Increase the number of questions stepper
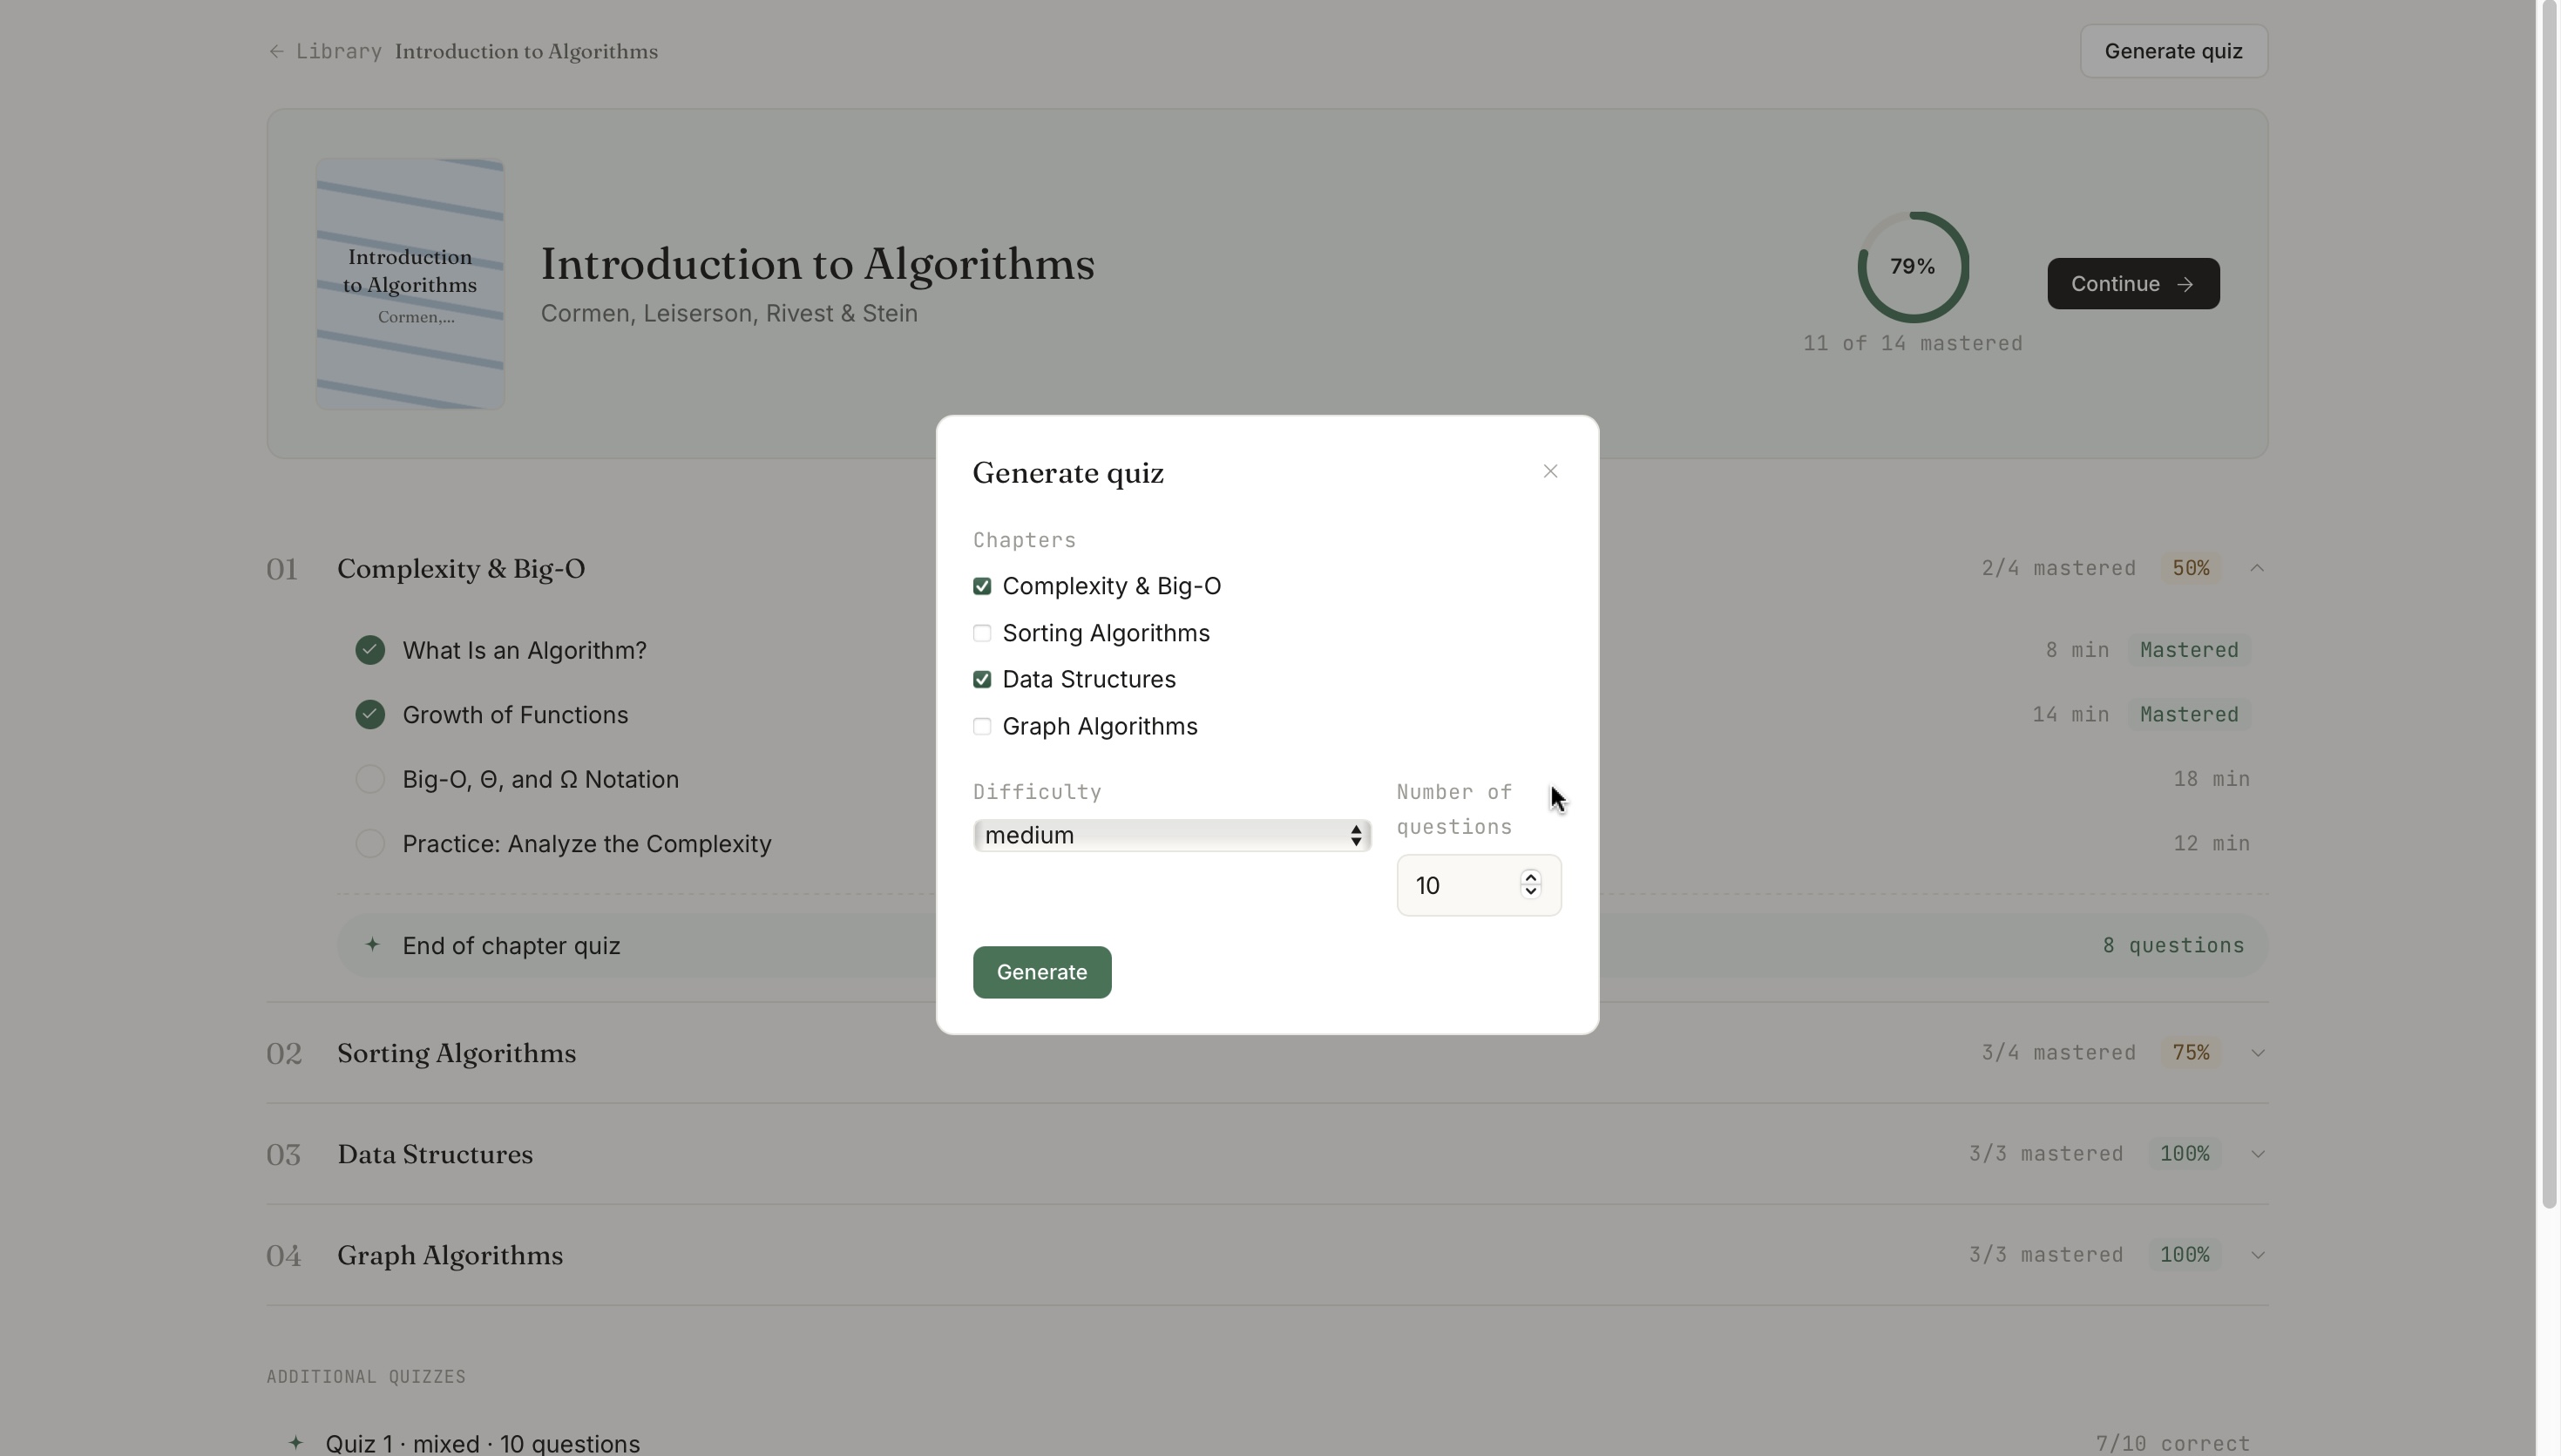This screenshot has width=2561, height=1456. click(1530, 877)
